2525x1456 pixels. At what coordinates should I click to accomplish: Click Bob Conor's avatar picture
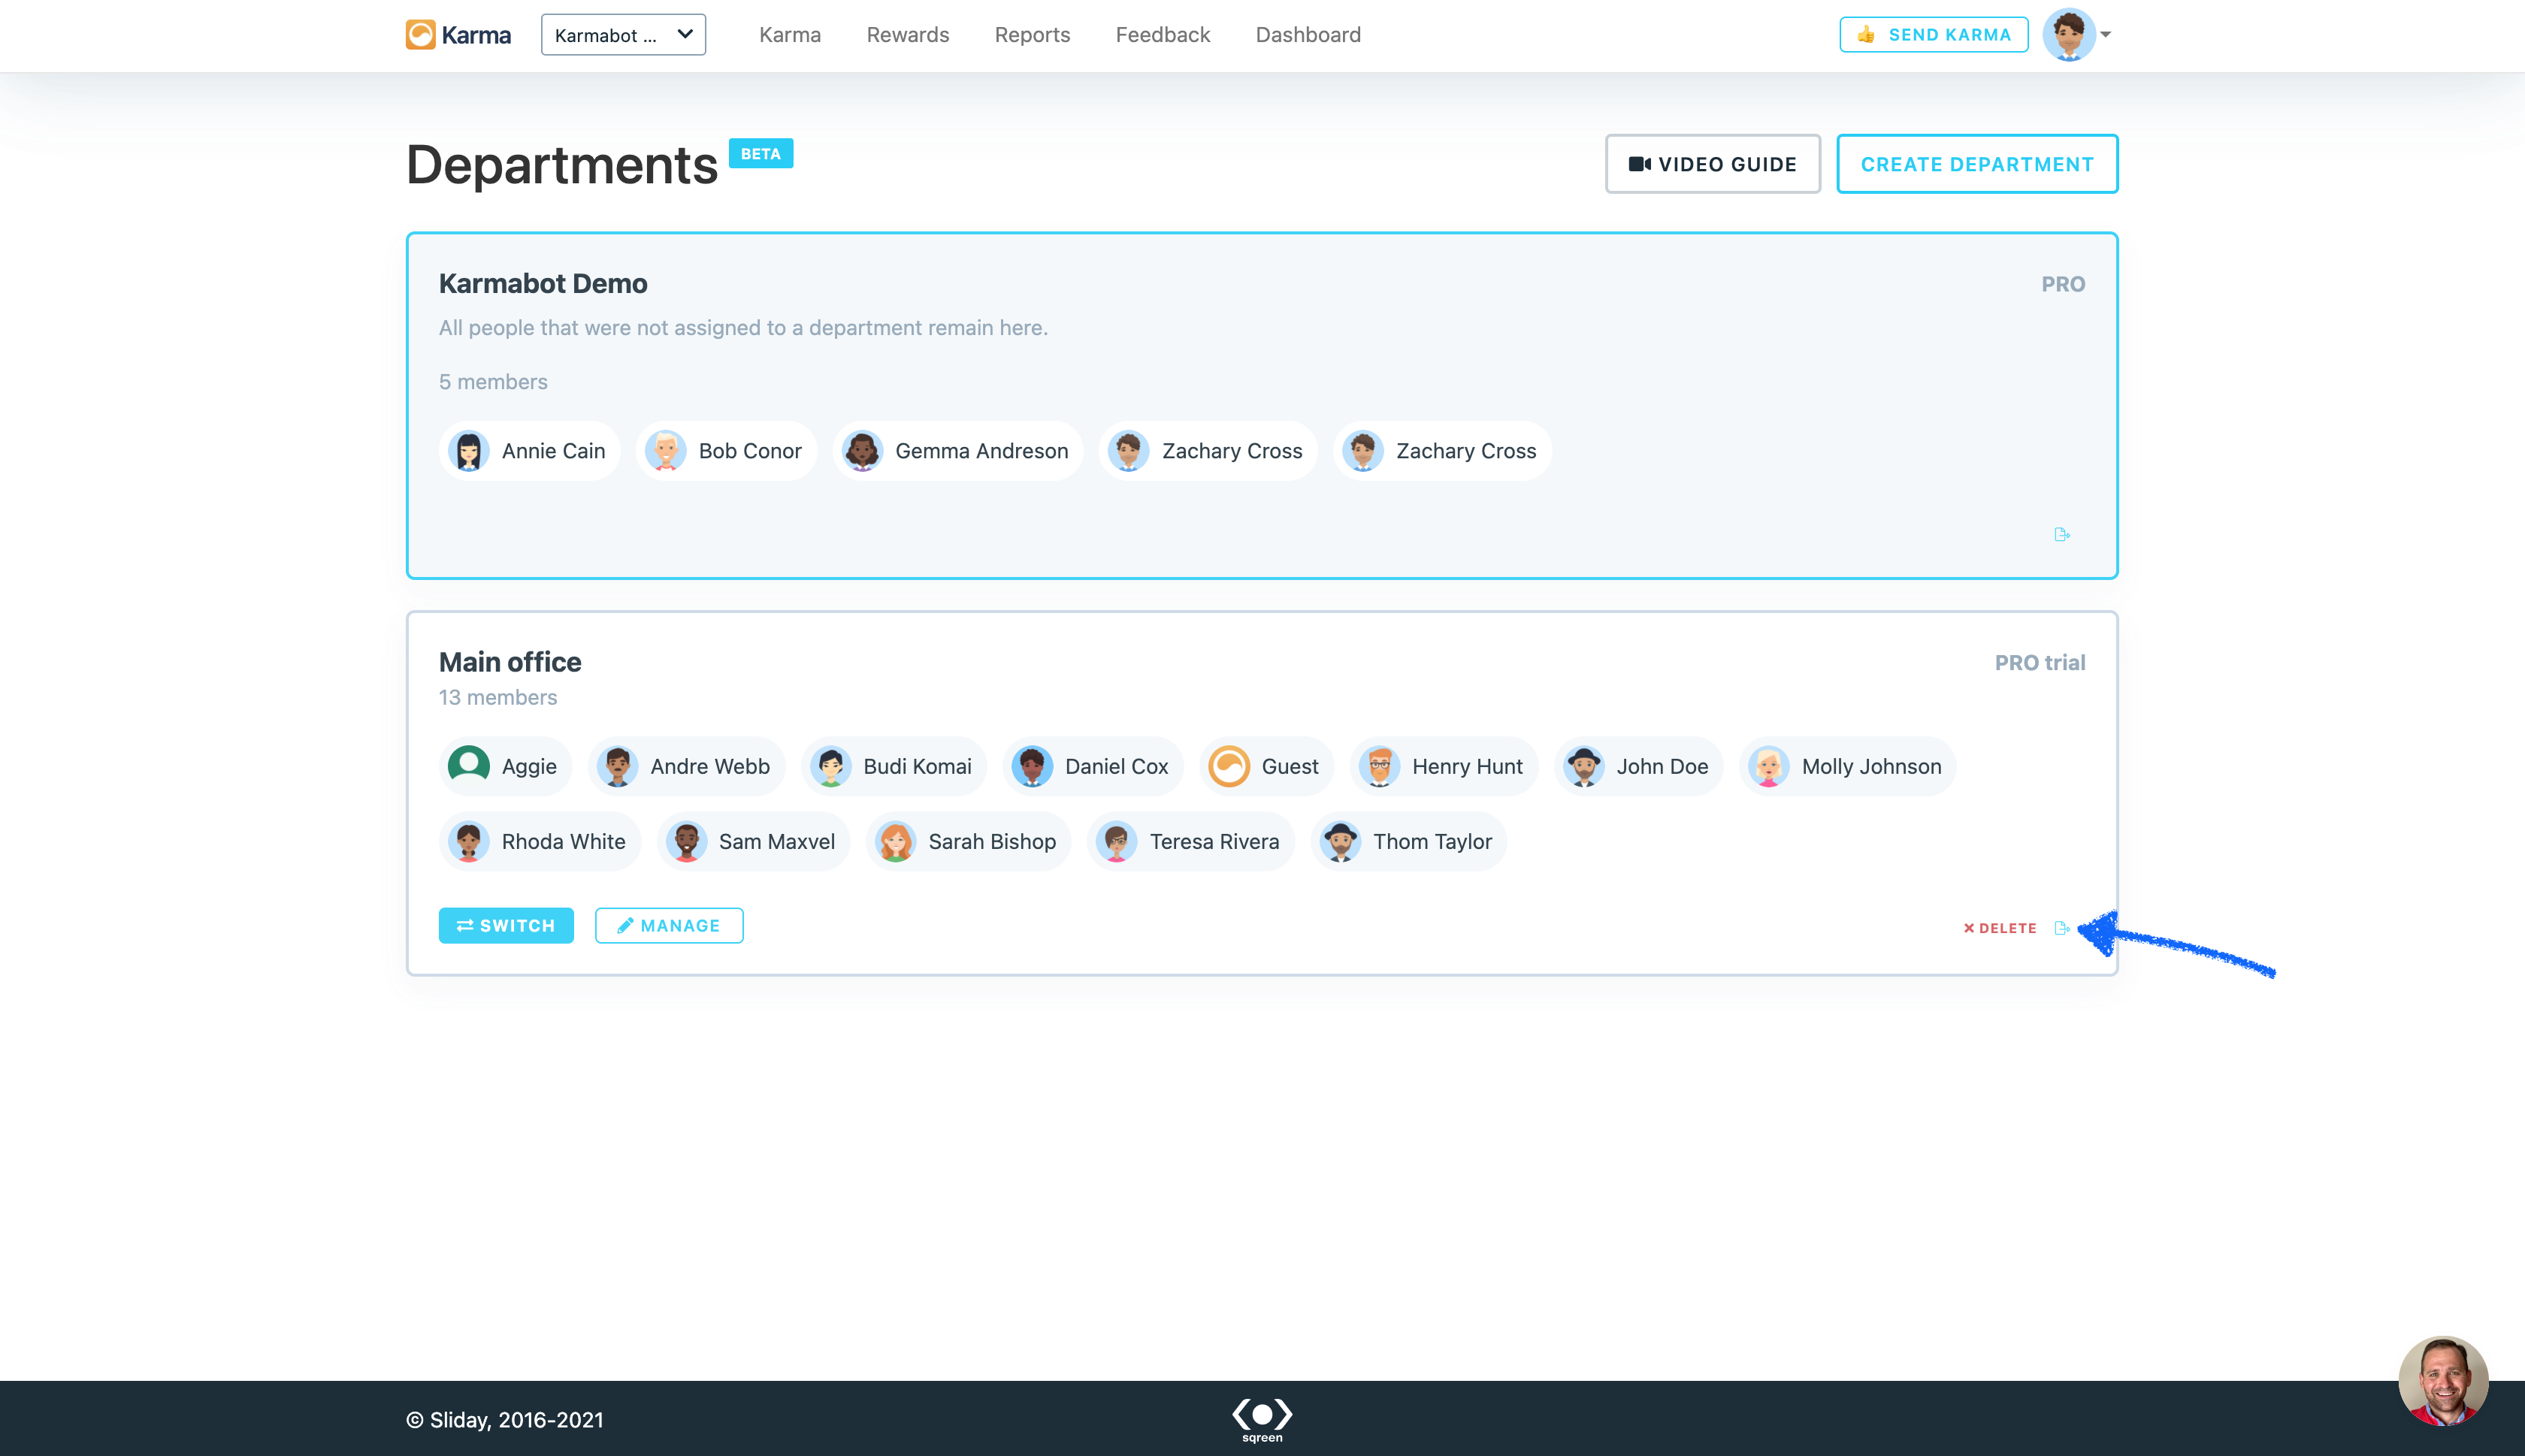(667, 450)
